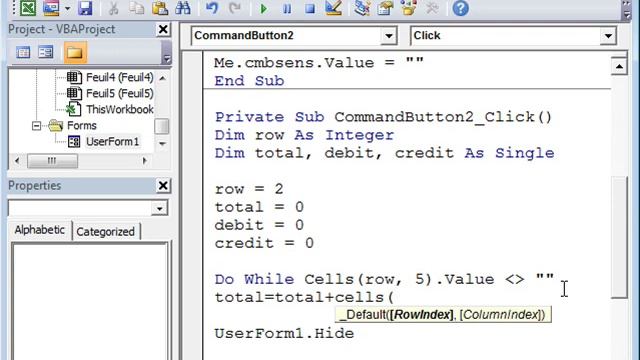The image size is (640, 360).
Task: Run the macro with the green play icon
Action: (x=264, y=9)
